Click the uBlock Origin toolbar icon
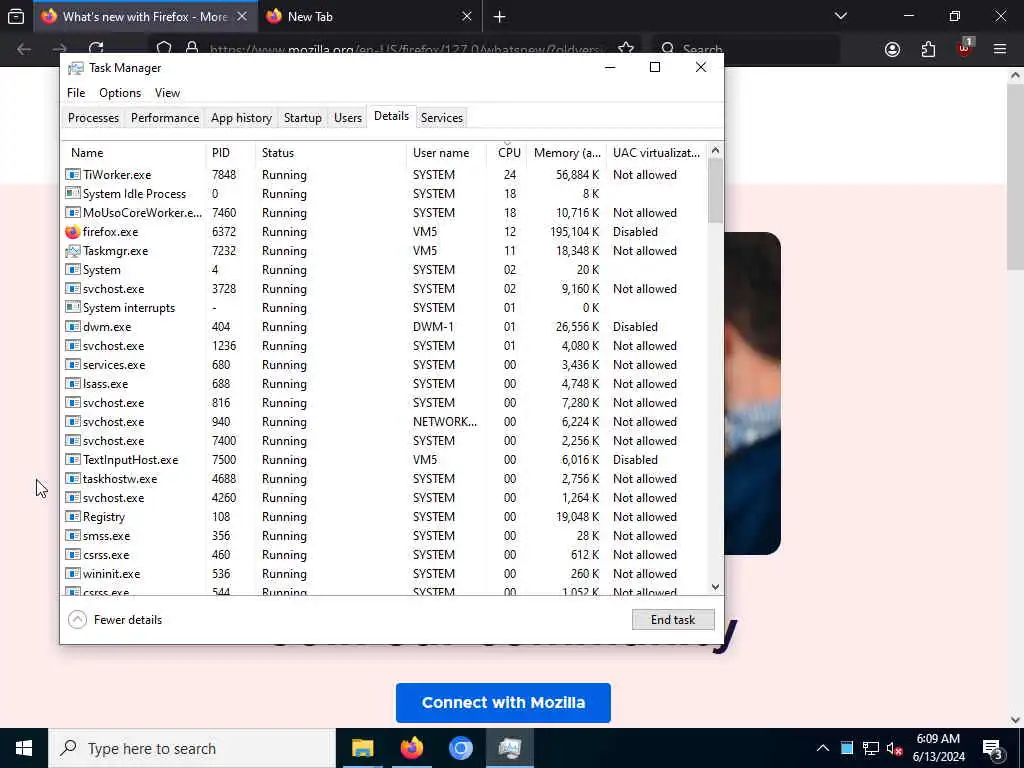Viewport: 1024px width, 768px height. (x=964, y=48)
